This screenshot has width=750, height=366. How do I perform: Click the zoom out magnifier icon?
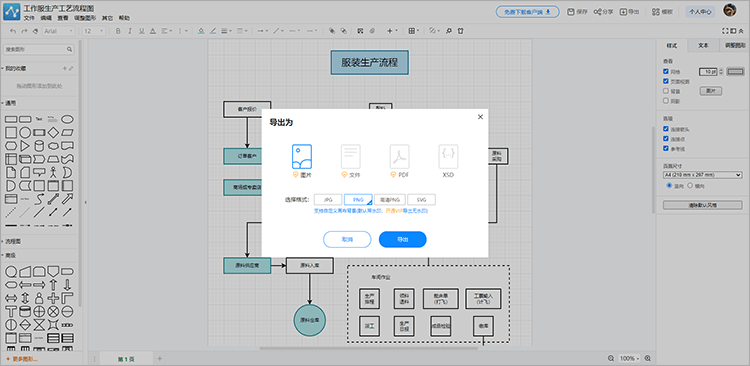pyautogui.click(x=611, y=358)
